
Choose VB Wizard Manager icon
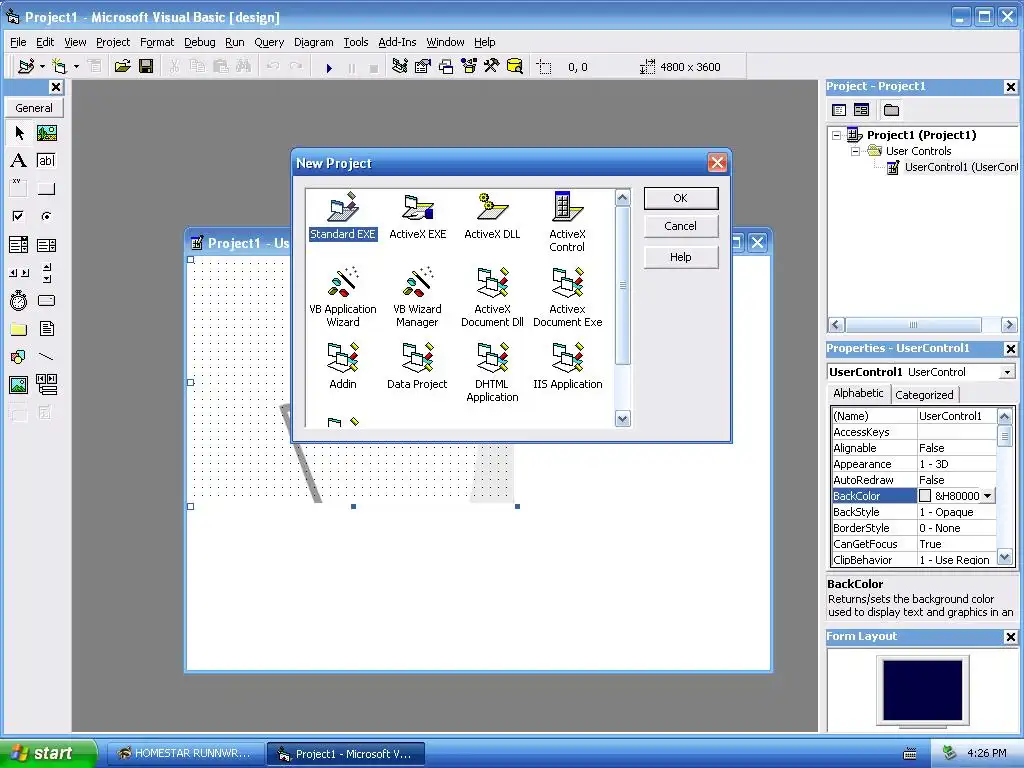coord(417,297)
